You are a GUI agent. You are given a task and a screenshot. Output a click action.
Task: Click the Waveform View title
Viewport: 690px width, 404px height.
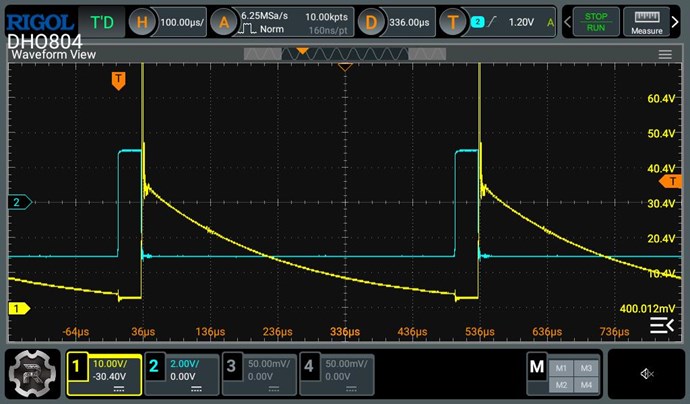(x=54, y=55)
